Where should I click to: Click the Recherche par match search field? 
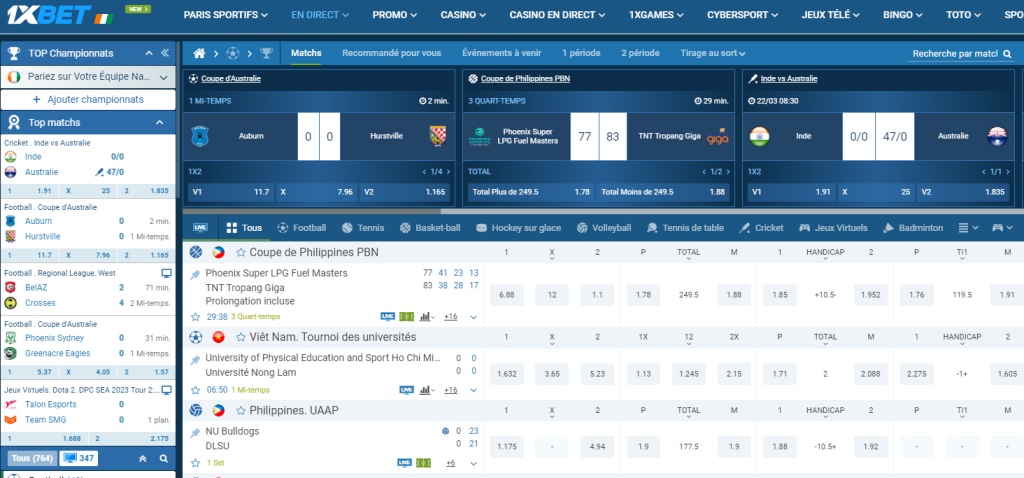(x=955, y=54)
